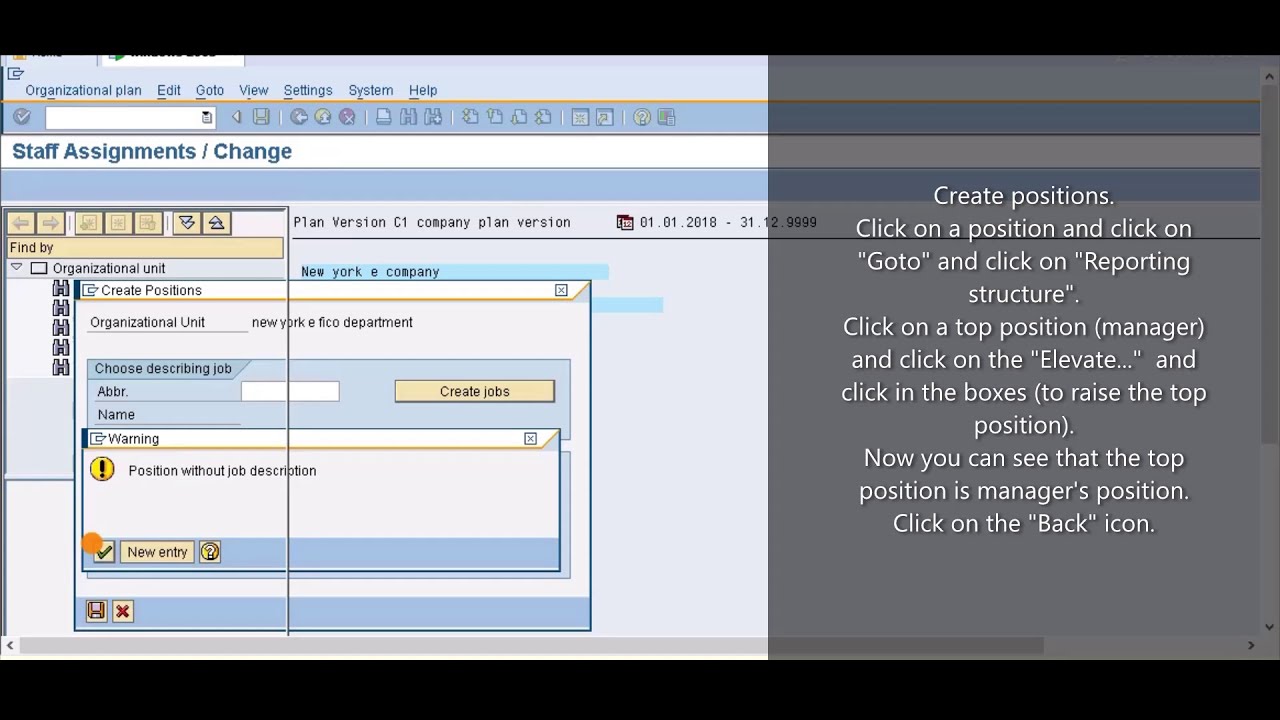1280x720 pixels.
Task: Click the left arrow in the search panel
Action: (20, 223)
